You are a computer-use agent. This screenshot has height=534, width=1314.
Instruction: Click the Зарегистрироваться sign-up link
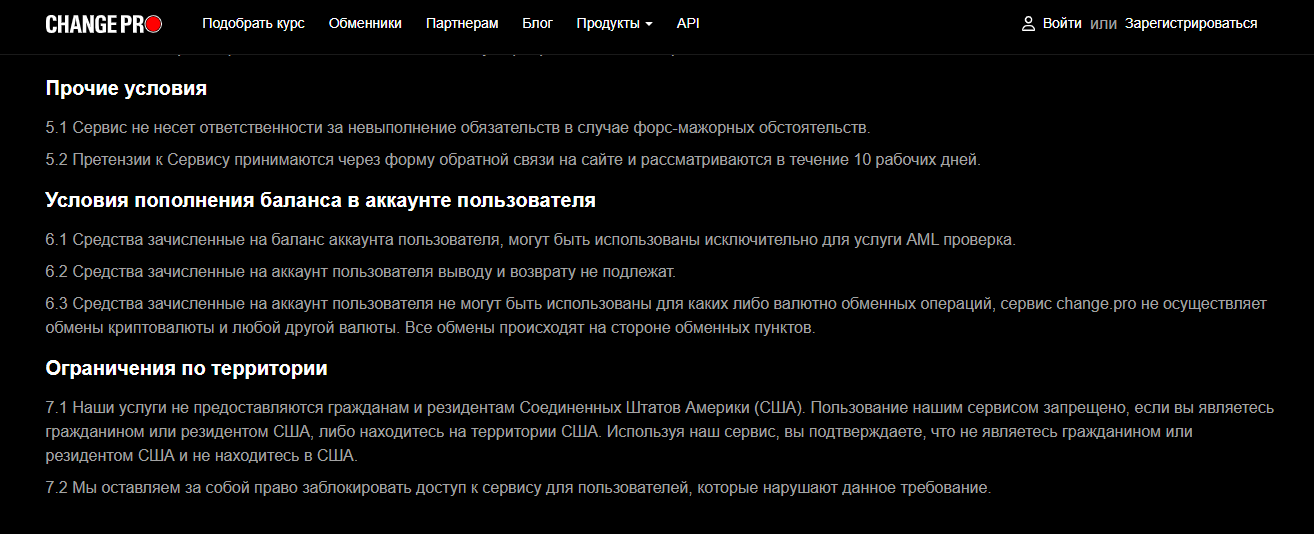pos(1191,24)
